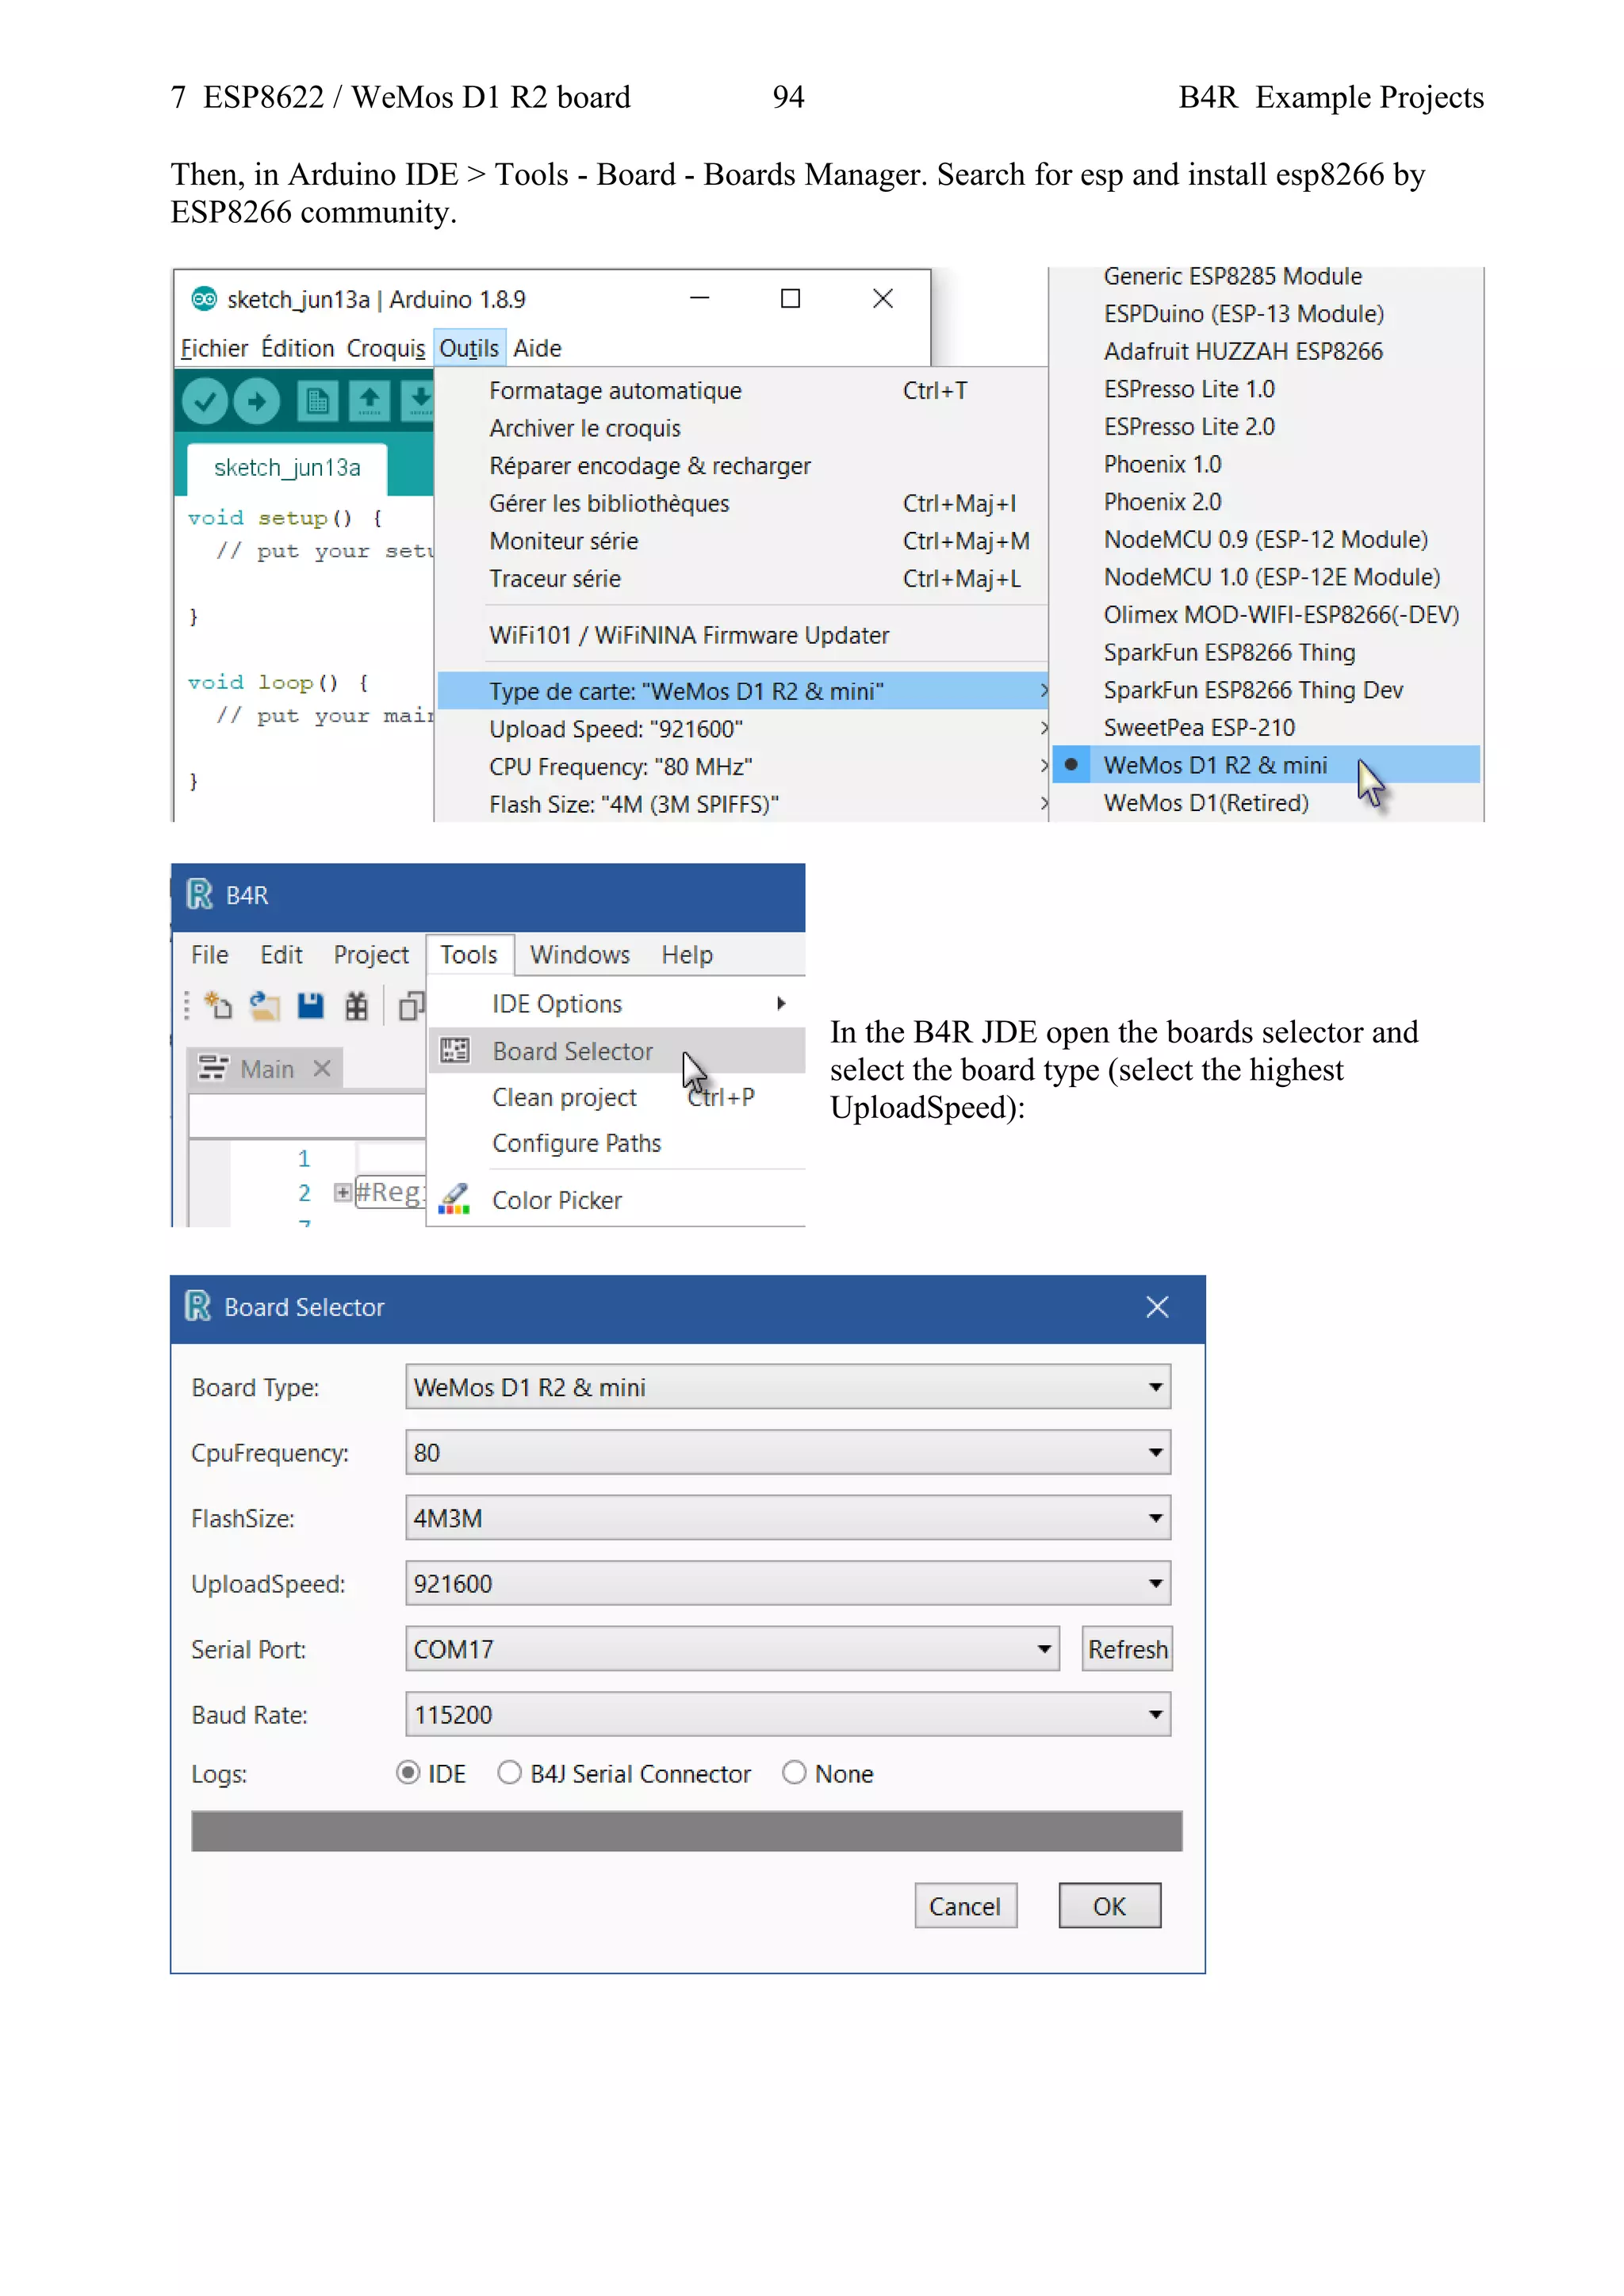This screenshot has height=2296, width=1624.
Task: Click WiFi101 / WiFiNINA Firmware Updater
Action: point(743,635)
